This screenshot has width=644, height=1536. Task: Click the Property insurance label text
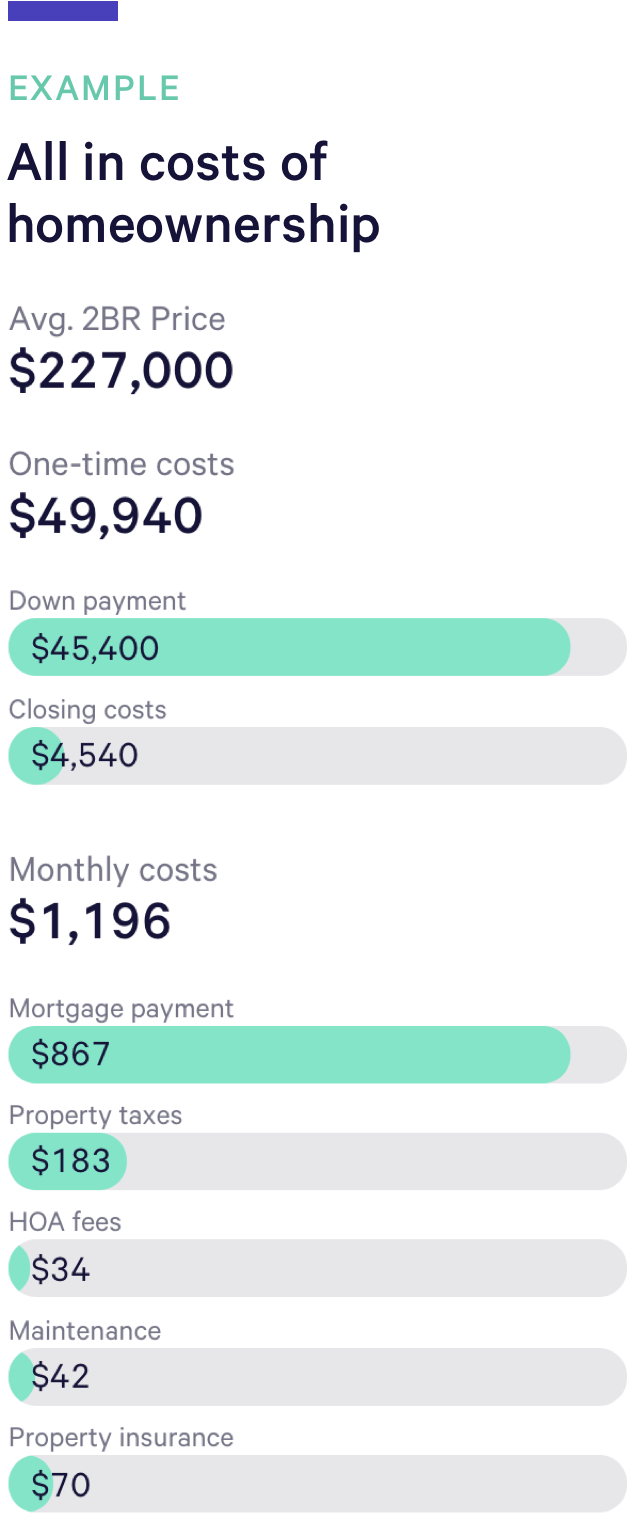coord(121,1438)
